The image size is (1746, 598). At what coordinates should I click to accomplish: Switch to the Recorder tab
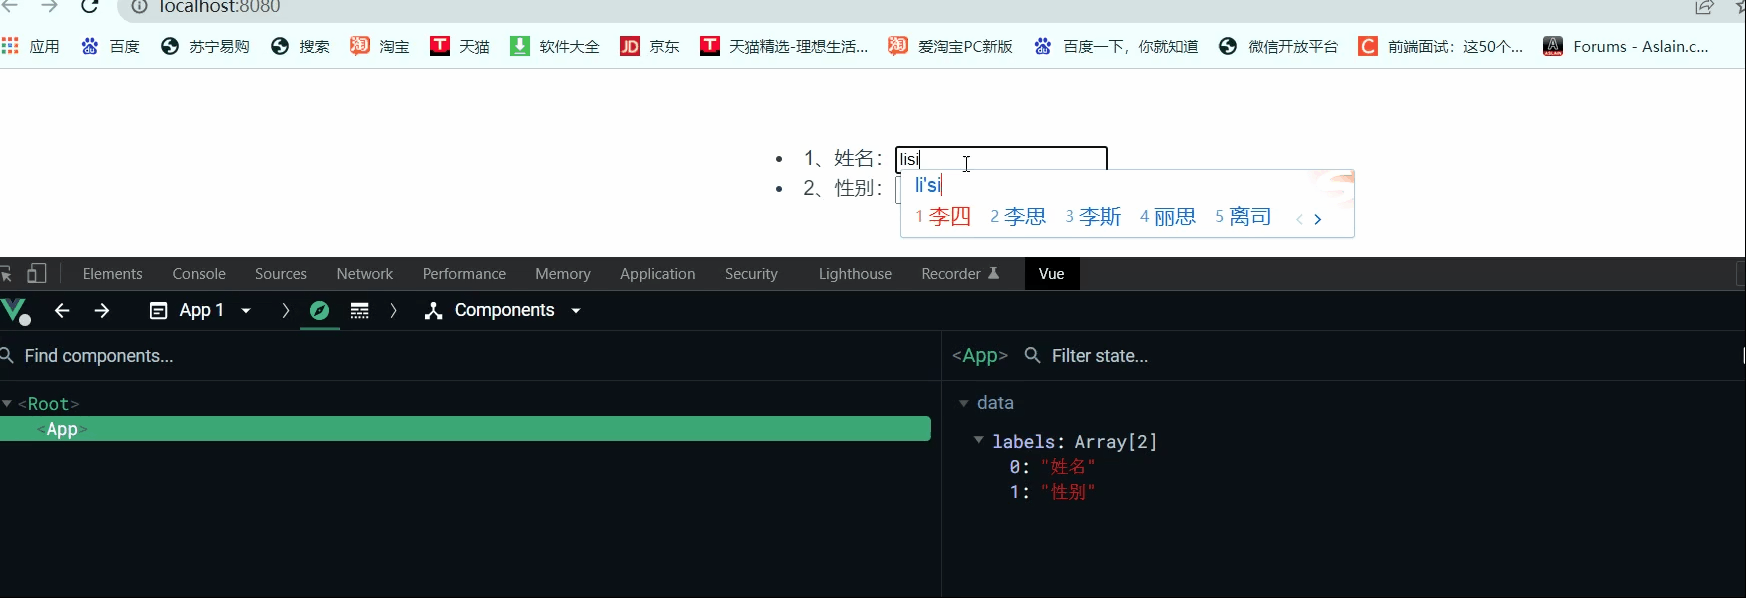click(960, 274)
